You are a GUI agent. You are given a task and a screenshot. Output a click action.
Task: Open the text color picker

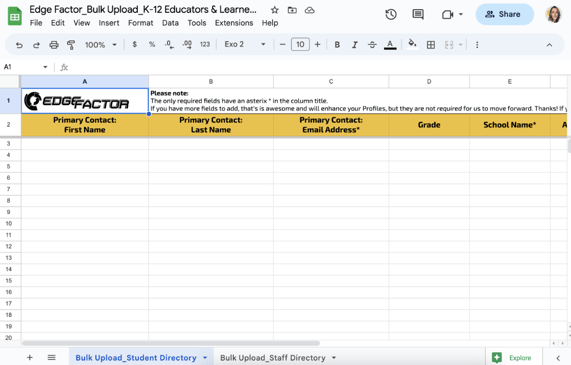pos(390,45)
